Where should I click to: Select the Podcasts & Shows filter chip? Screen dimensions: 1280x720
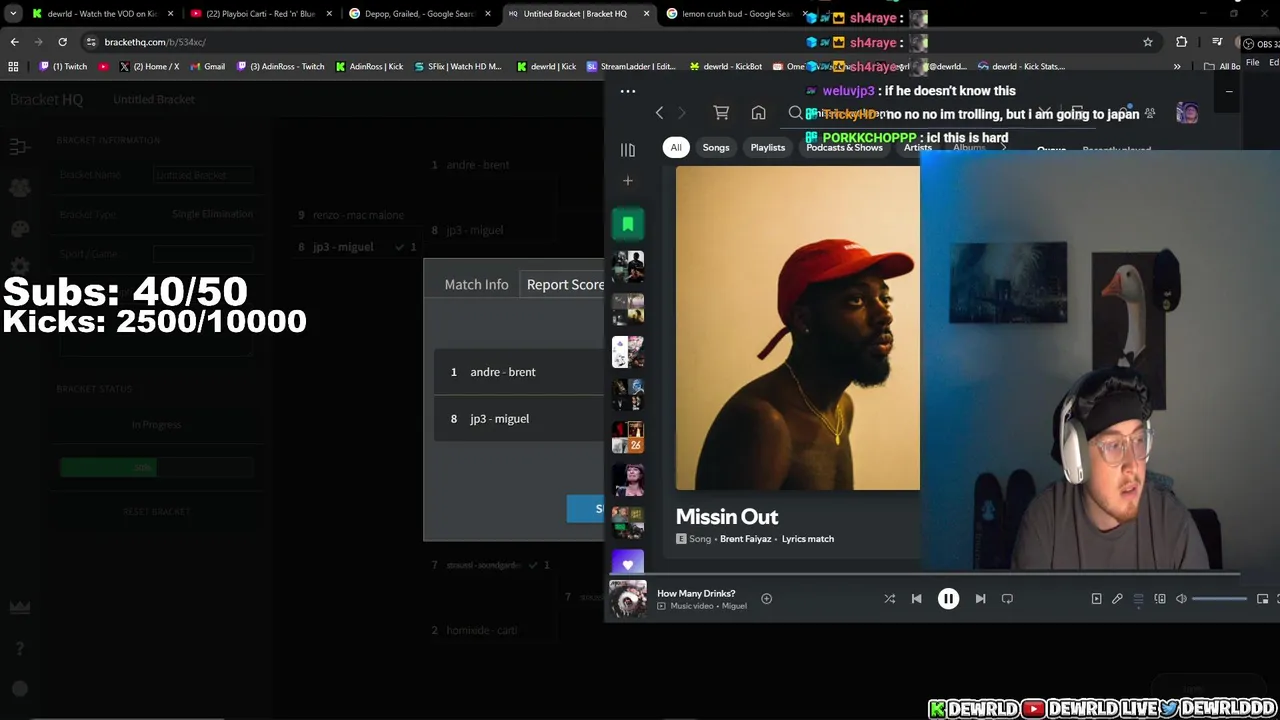tap(844, 148)
